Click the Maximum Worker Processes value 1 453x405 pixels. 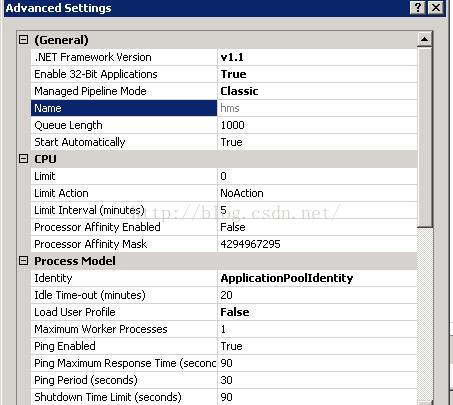223,329
